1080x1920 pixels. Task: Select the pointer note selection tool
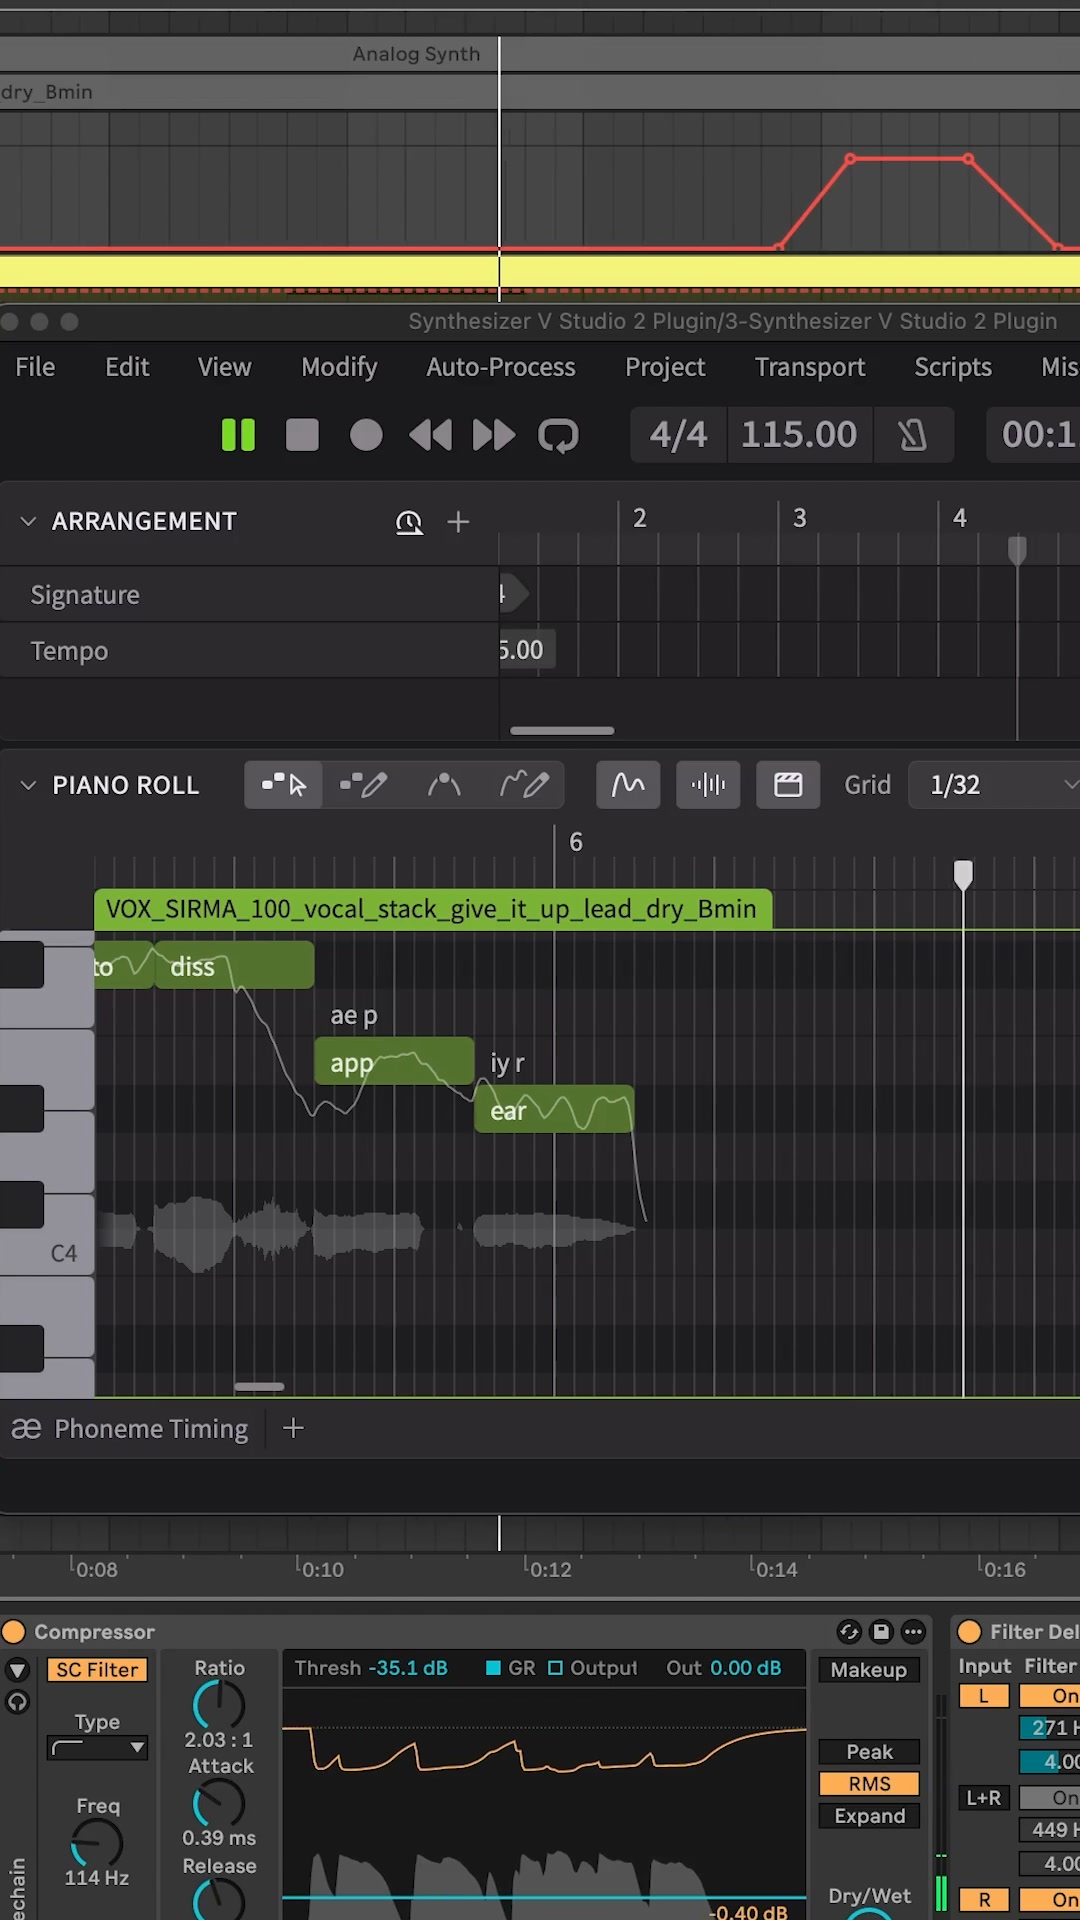coord(283,785)
